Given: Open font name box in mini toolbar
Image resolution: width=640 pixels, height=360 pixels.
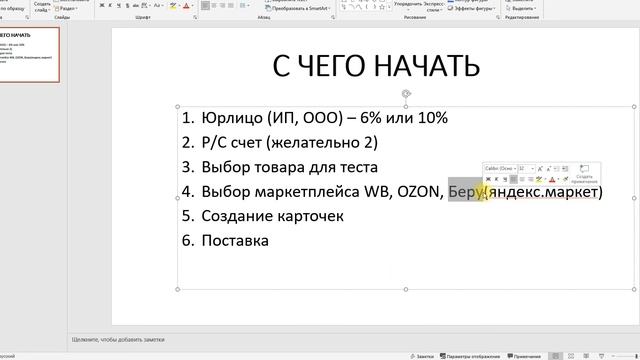Looking at the screenshot, I should (x=500, y=169).
